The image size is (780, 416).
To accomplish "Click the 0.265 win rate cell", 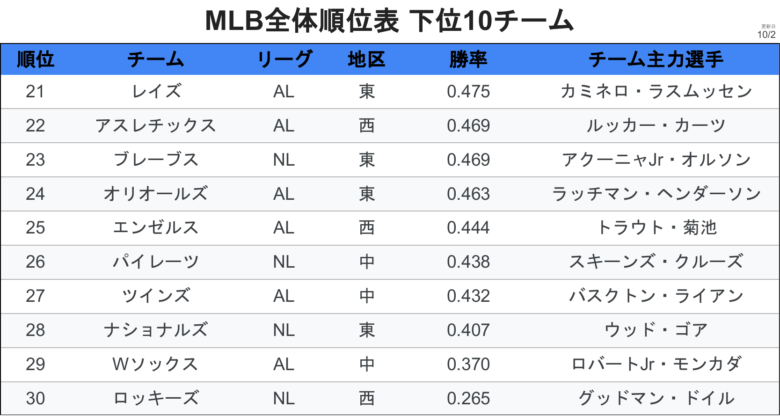I will point(468,398).
